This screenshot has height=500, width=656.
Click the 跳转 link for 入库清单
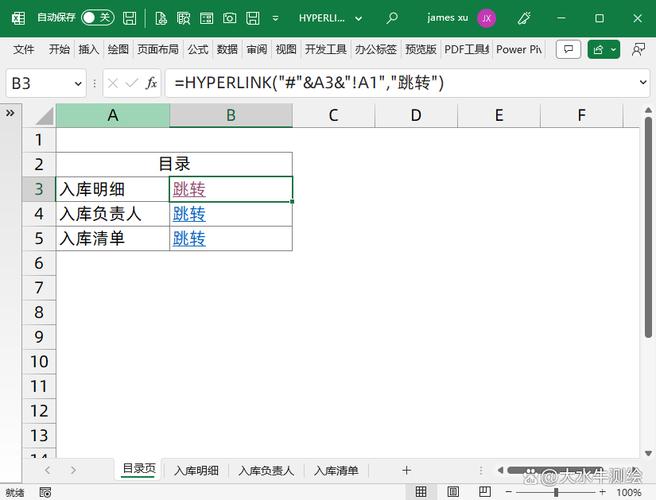click(x=189, y=238)
